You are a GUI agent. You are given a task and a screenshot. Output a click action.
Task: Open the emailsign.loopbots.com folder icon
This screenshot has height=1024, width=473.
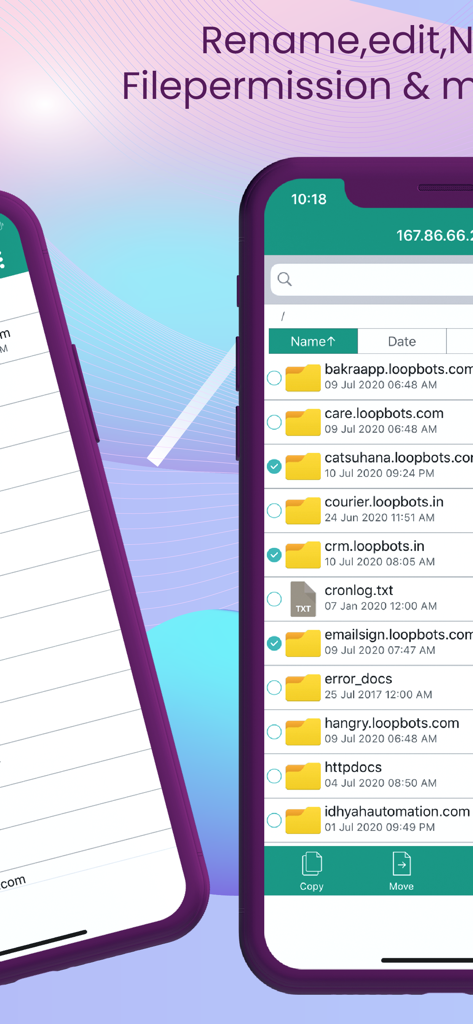(303, 643)
